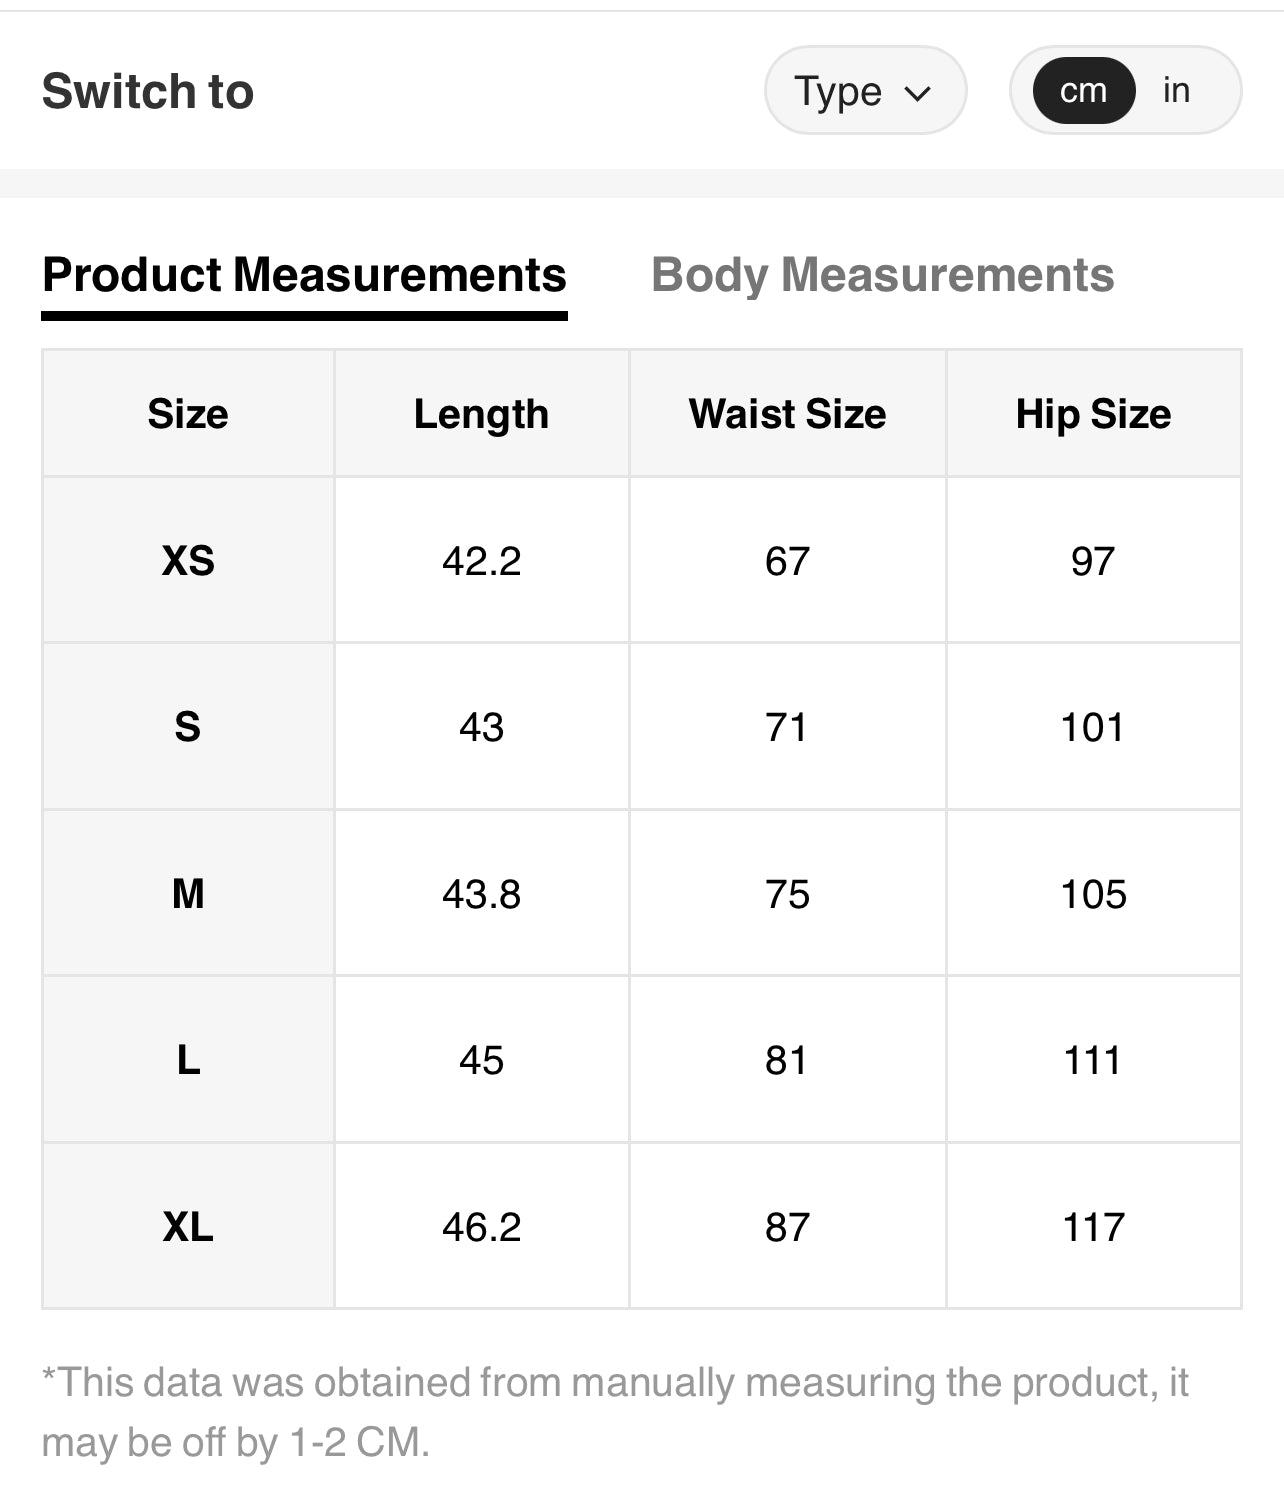
Task: Open the Type dropdown
Action: point(864,91)
